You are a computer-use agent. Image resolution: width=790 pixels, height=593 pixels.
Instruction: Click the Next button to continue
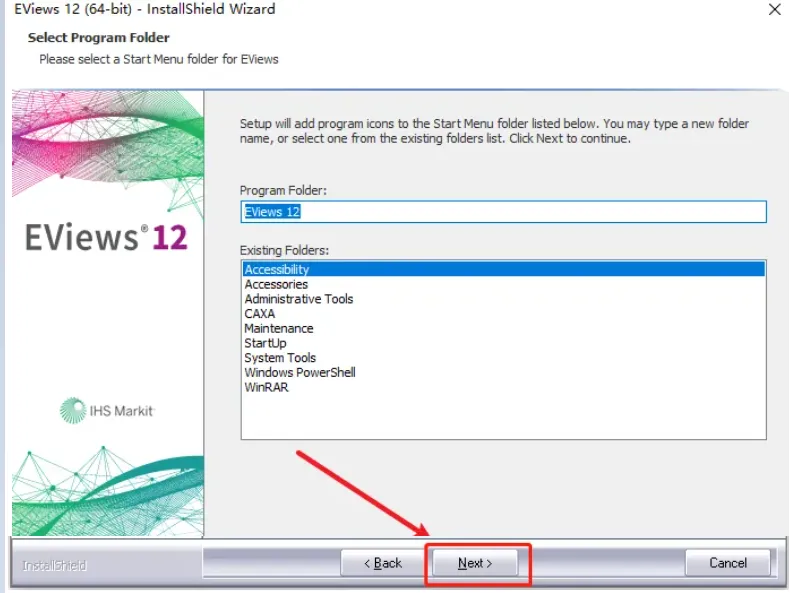pyautogui.click(x=475, y=563)
